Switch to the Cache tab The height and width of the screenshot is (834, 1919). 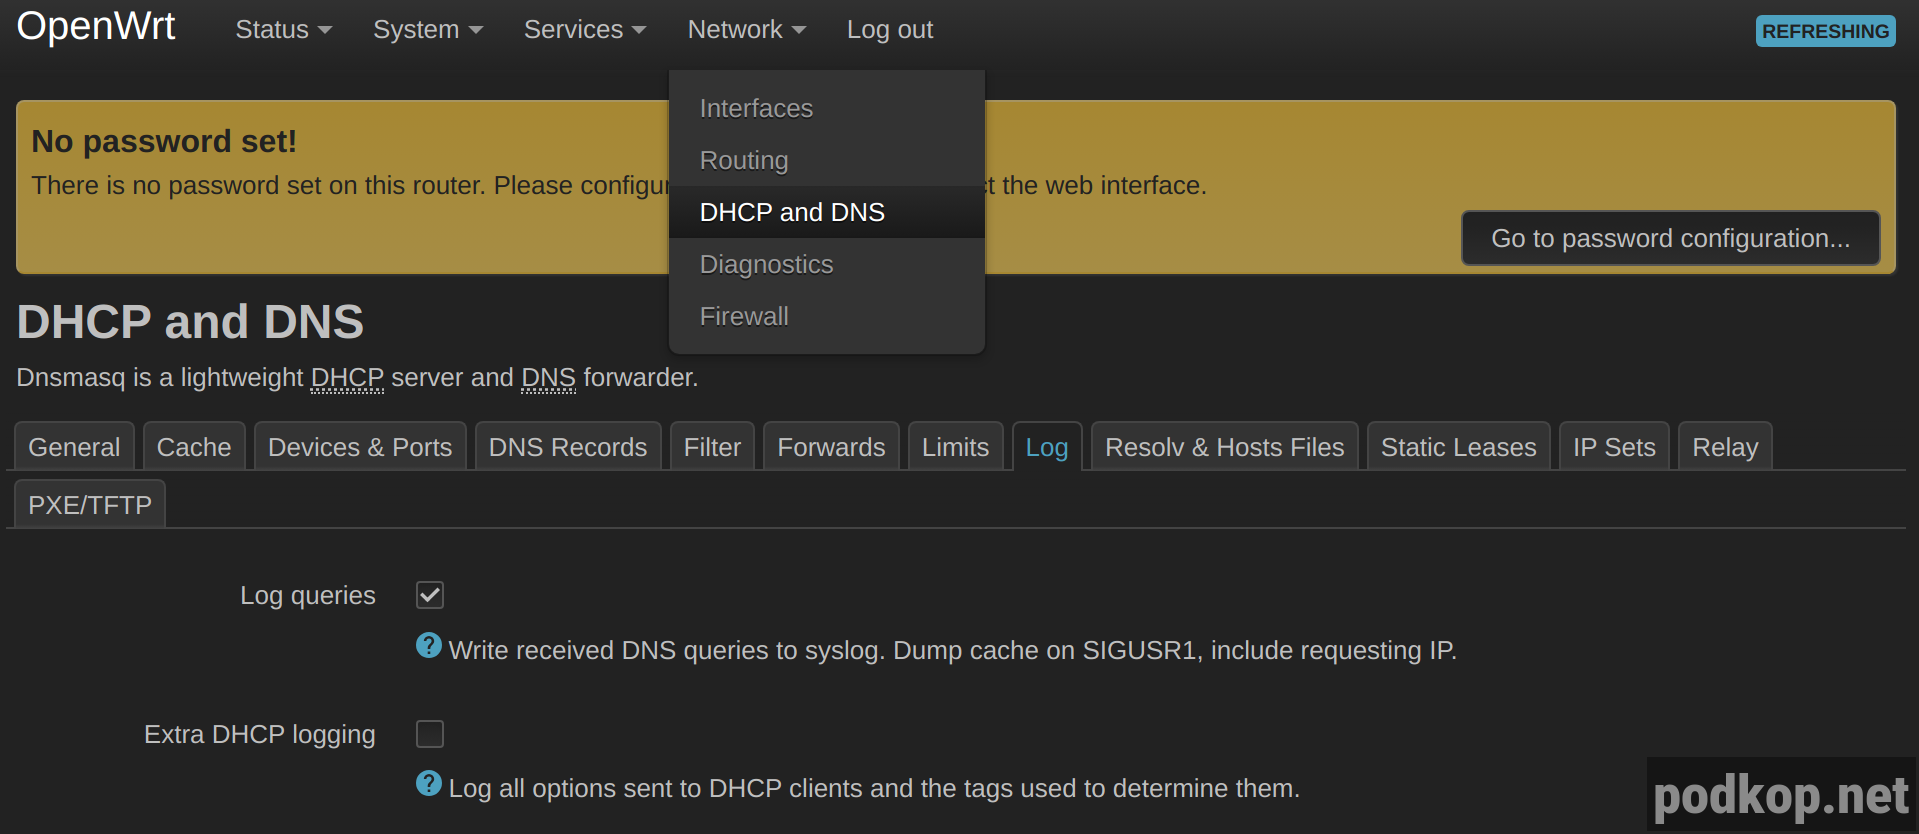click(194, 447)
